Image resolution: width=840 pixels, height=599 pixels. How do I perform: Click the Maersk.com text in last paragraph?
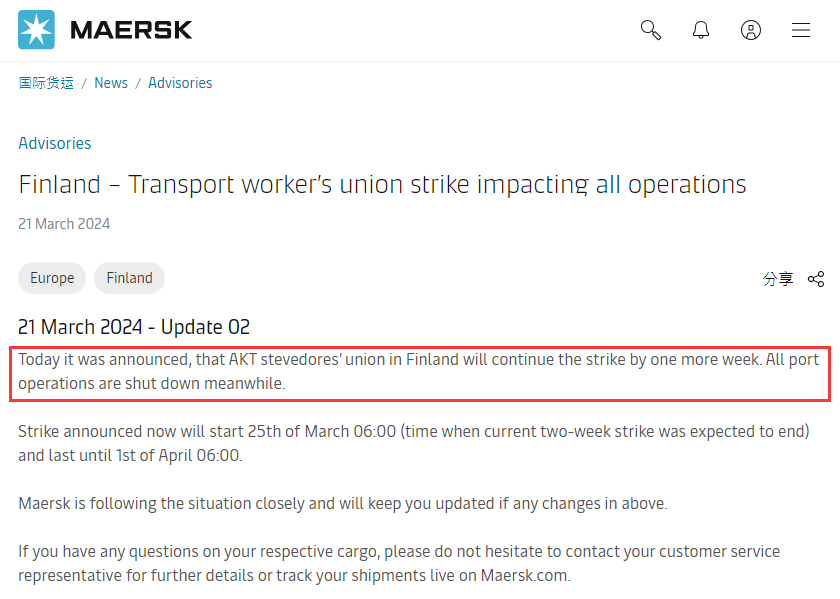click(524, 575)
